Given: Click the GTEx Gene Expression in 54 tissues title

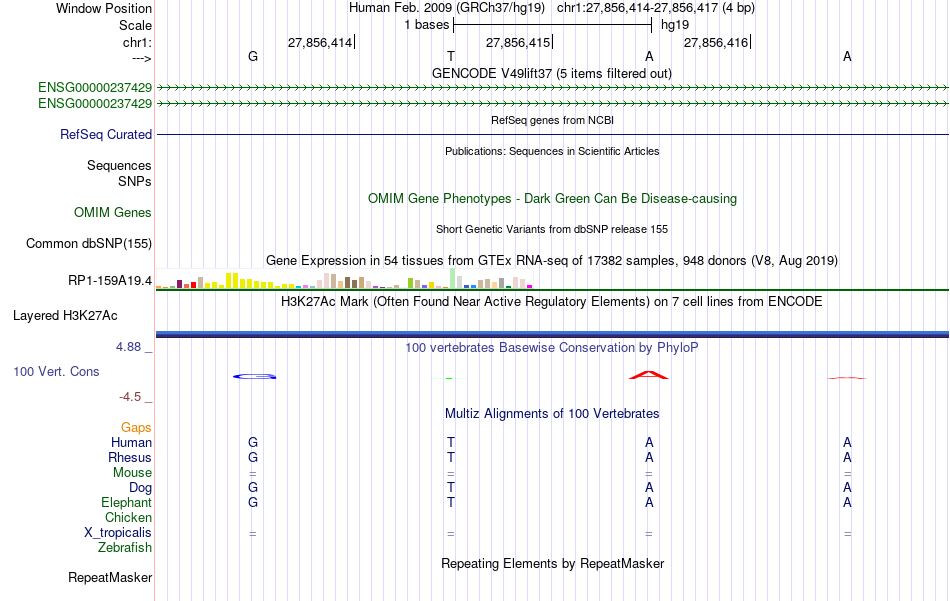Looking at the screenshot, I should tap(552, 261).
